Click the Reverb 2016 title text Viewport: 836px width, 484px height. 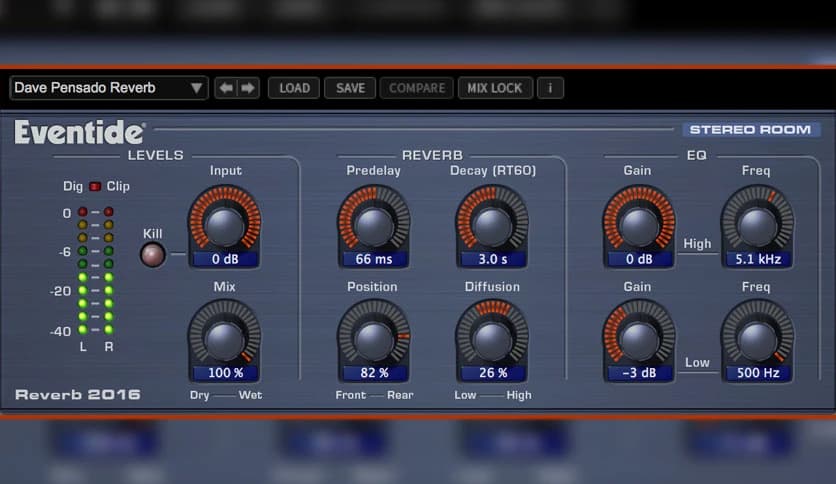tap(78, 394)
